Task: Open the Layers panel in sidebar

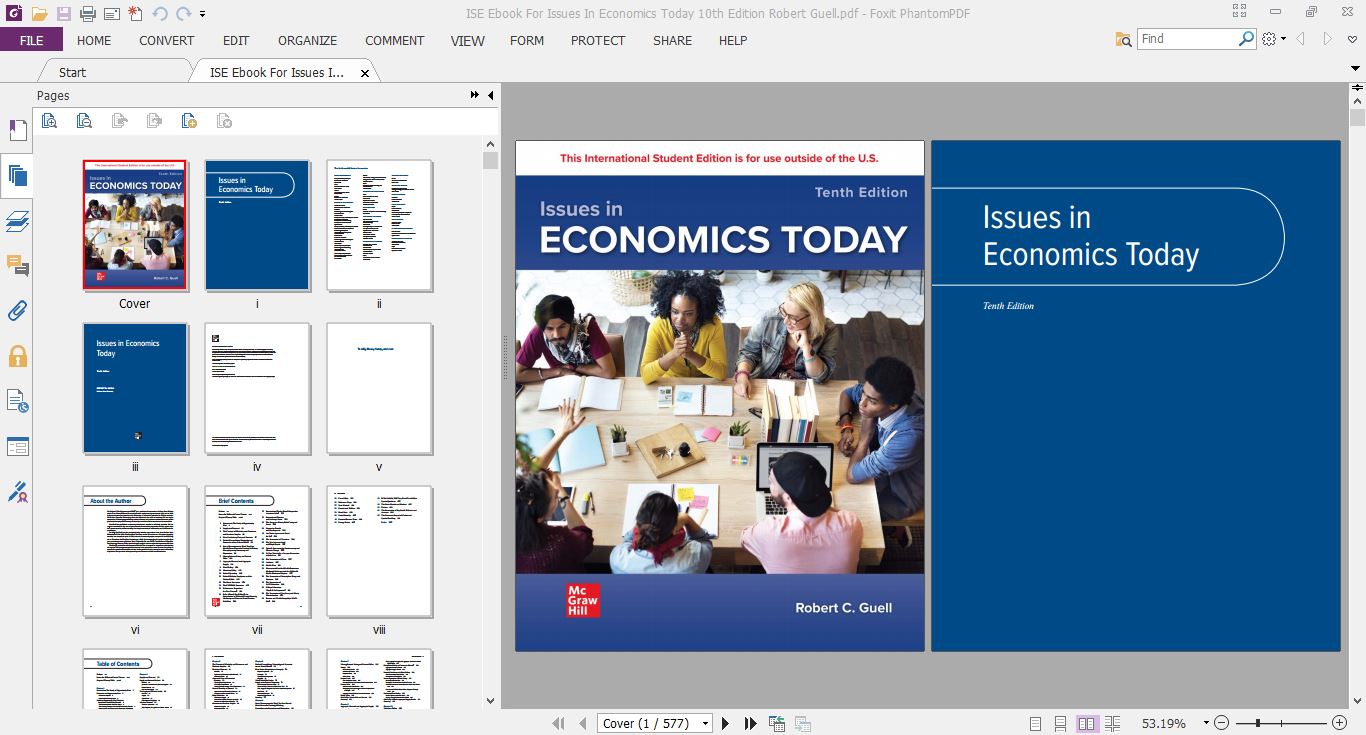Action: click(x=17, y=221)
